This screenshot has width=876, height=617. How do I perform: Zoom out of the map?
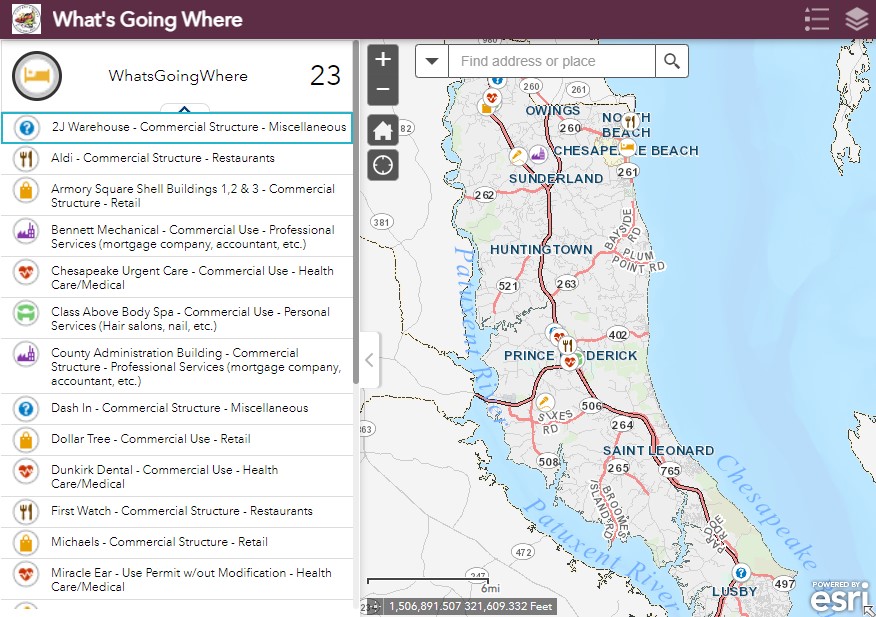[x=383, y=91]
